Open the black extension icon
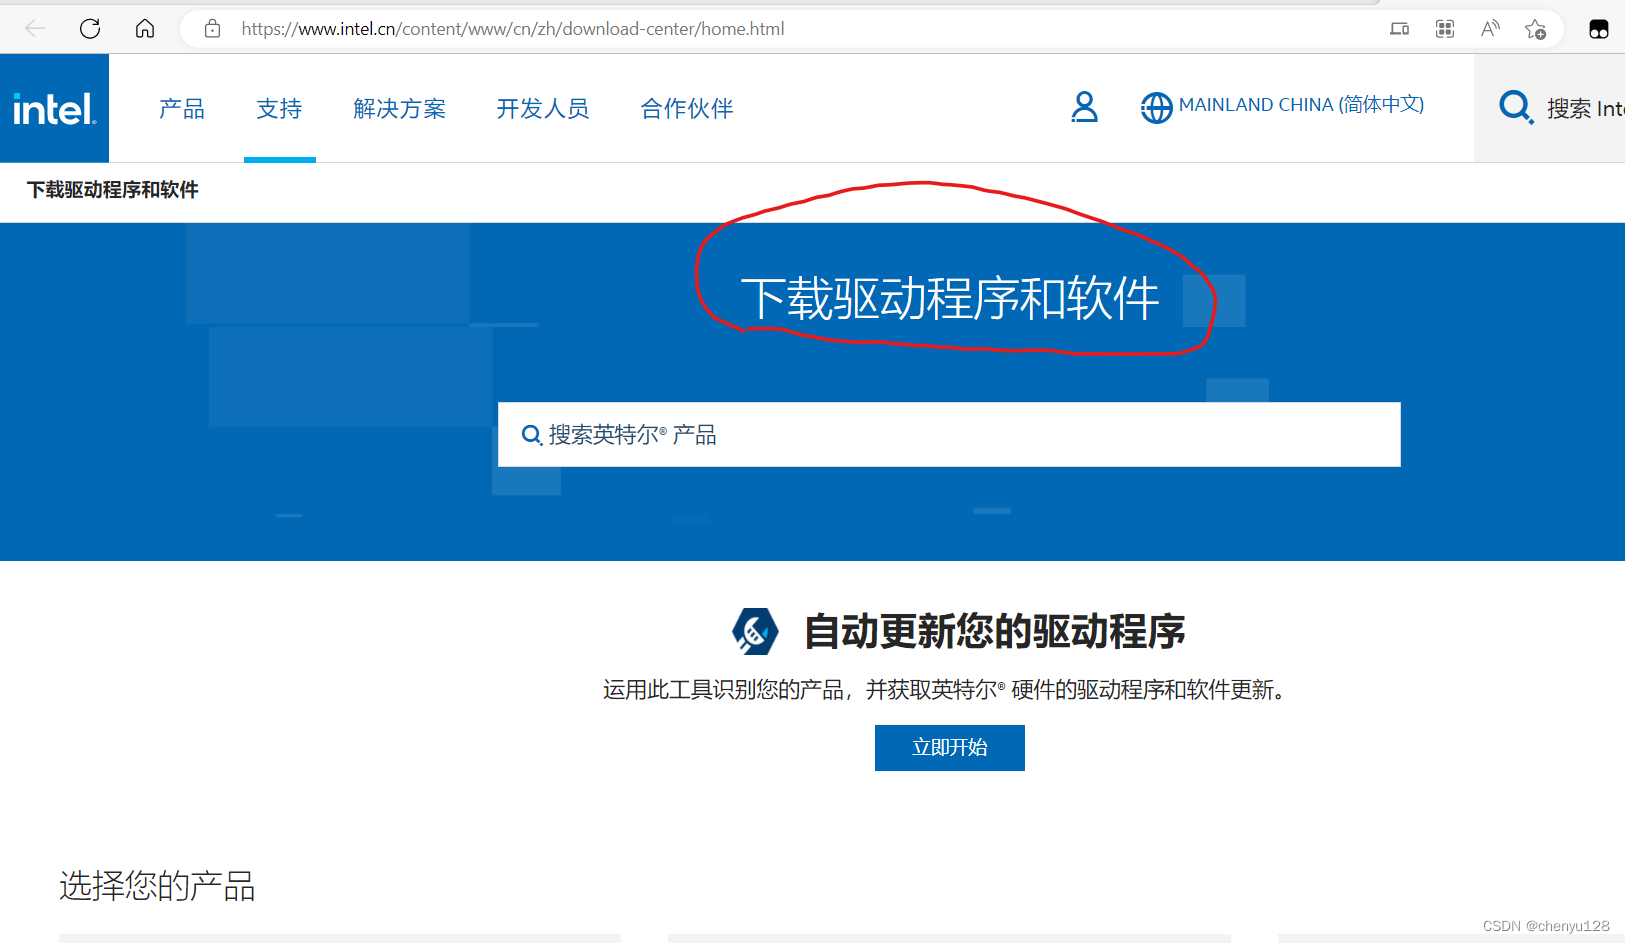Viewport: 1625px width, 943px height. pyautogui.click(x=1599, y=29)
